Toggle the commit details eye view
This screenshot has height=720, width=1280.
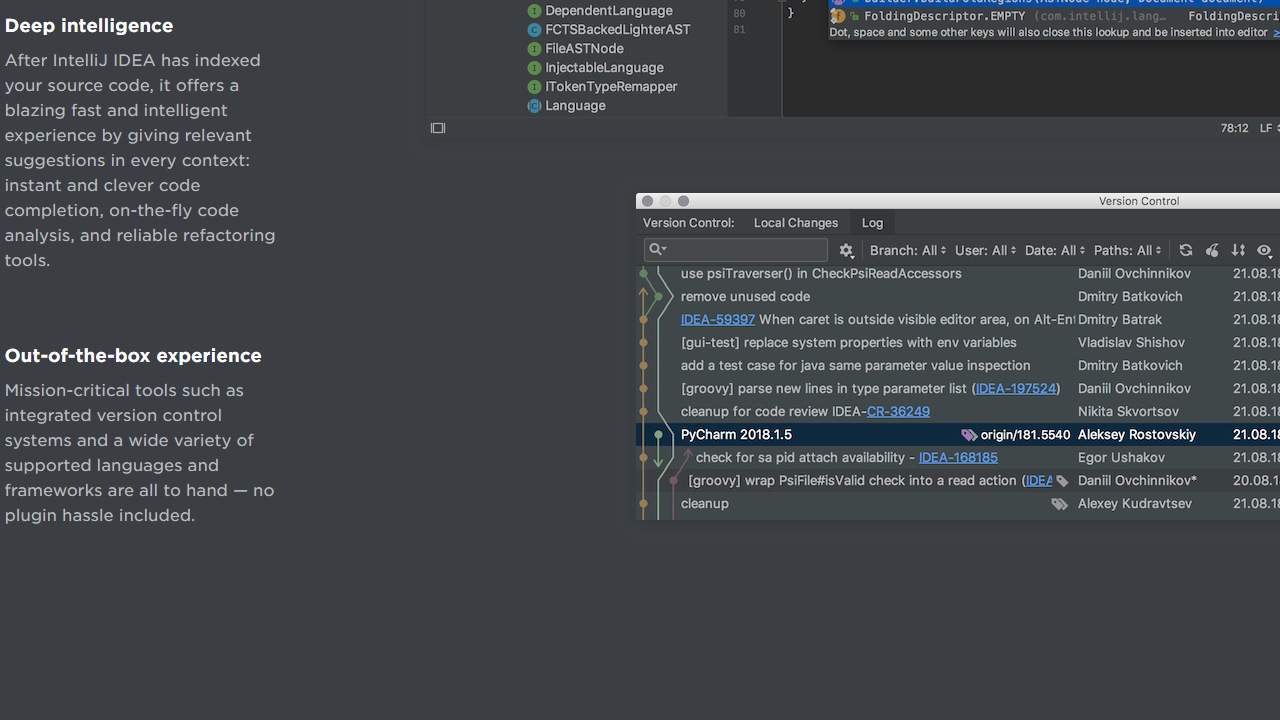pyautogui.click(x=1264, y=250)
